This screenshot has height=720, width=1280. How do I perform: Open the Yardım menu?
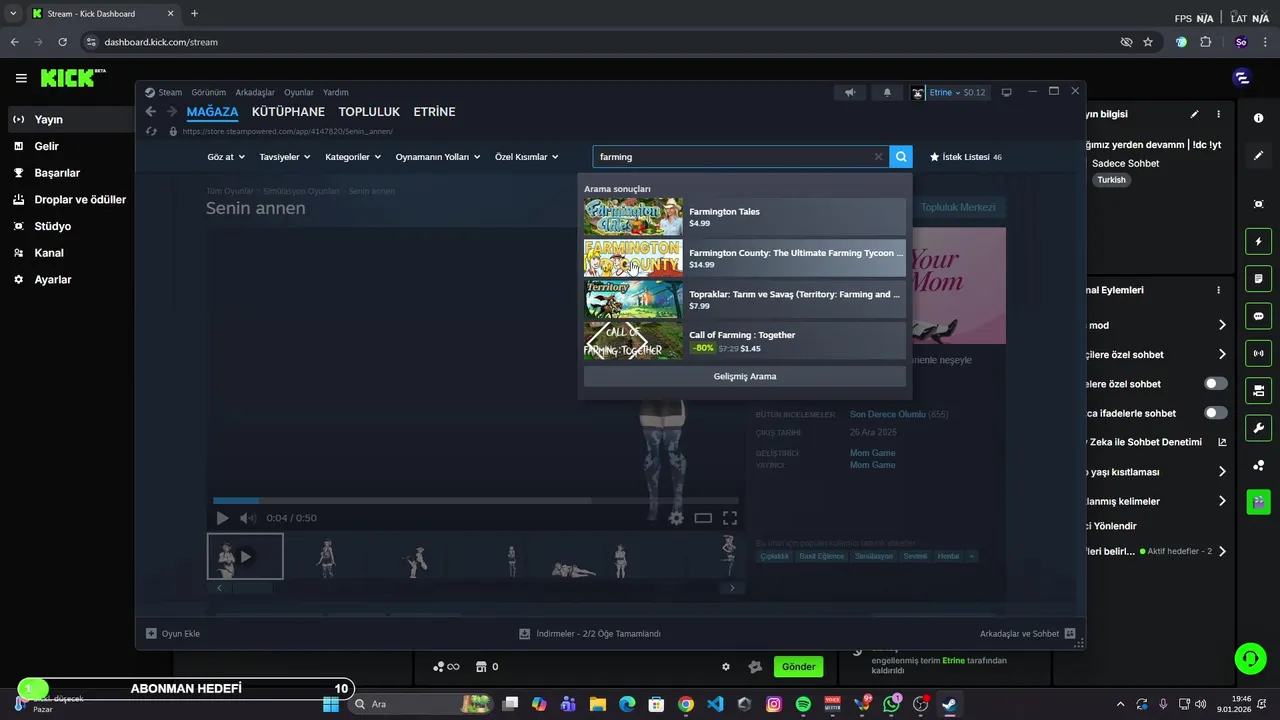tap(336, 92)
